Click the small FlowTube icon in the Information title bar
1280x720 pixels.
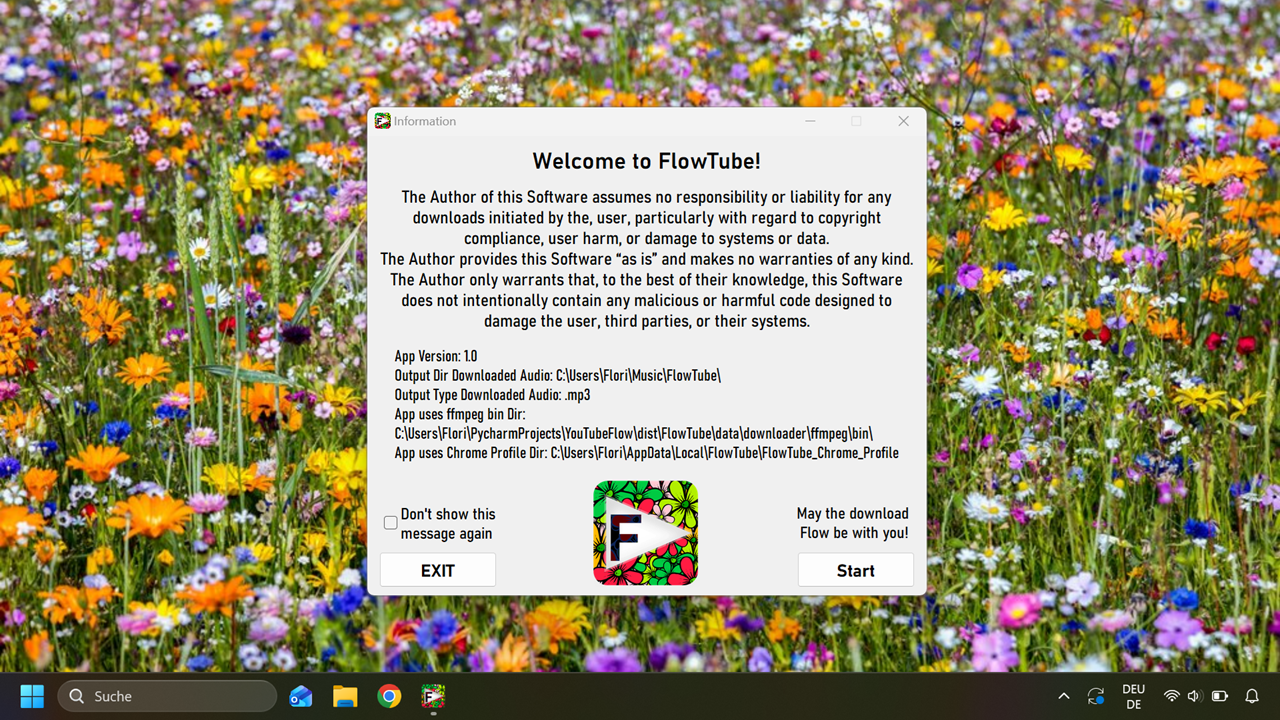coord(382,121)
